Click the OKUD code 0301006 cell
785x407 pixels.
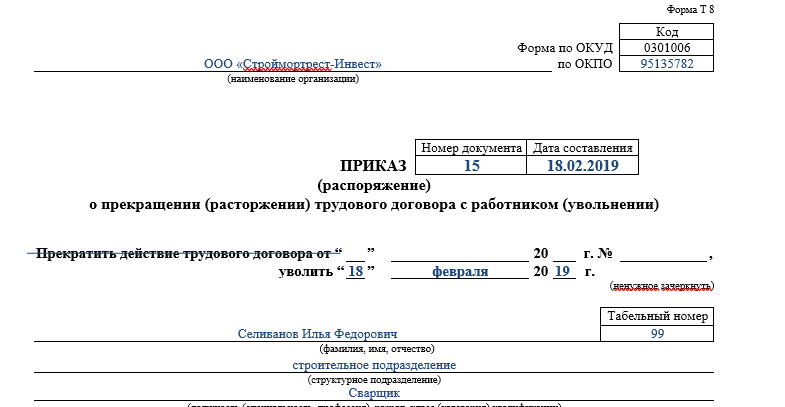pyautogui.click(x=666, y=48)
